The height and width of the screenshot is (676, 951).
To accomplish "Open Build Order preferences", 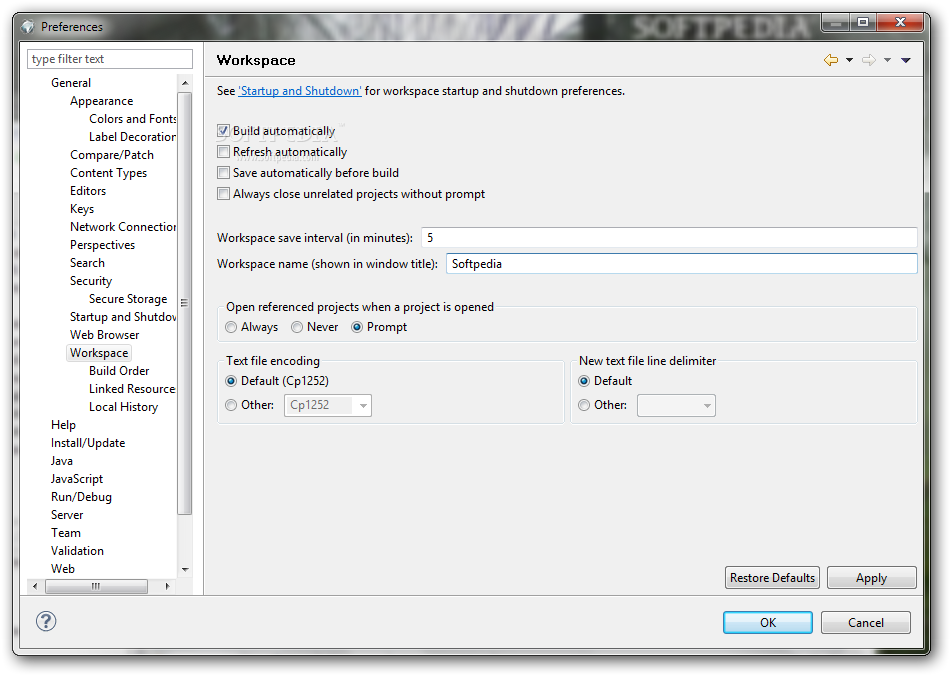I will coord(119,371).
